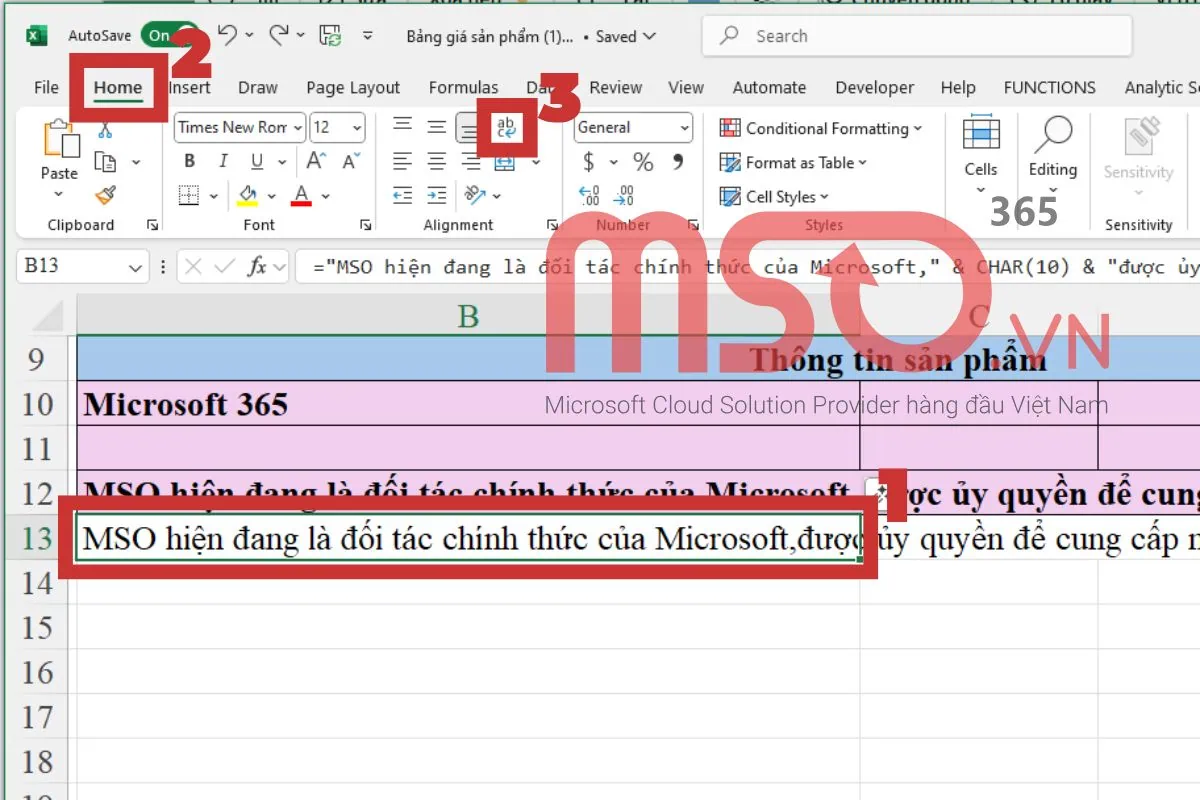
Task: Apply Comma Style icon
Action: pos(677,161)
